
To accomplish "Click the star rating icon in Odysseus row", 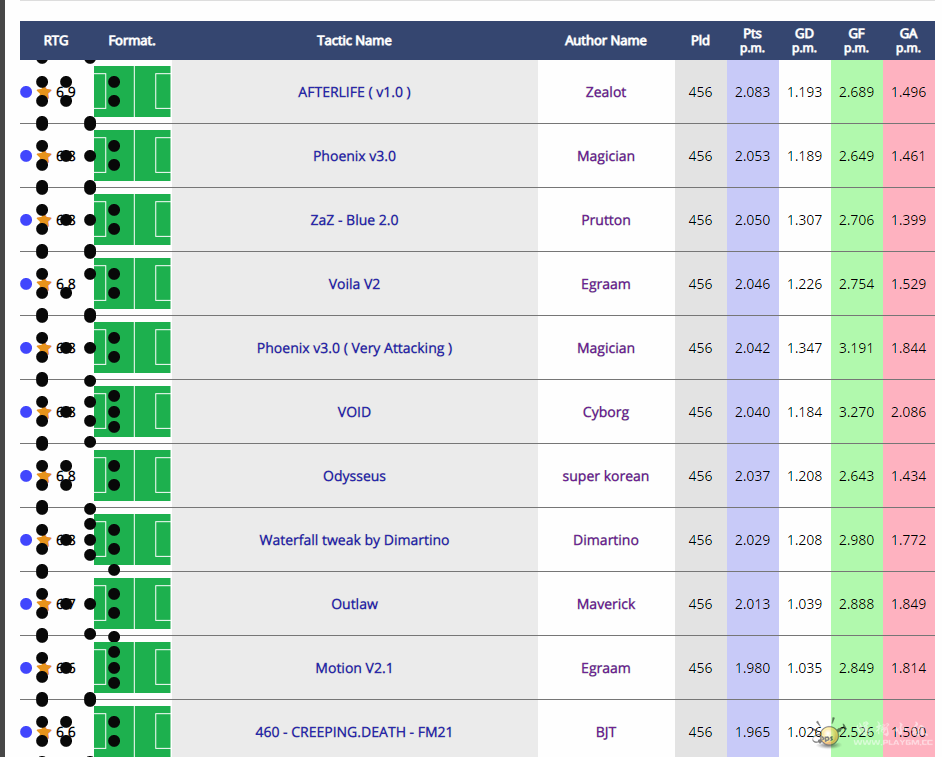I will (x=43, y=476).
